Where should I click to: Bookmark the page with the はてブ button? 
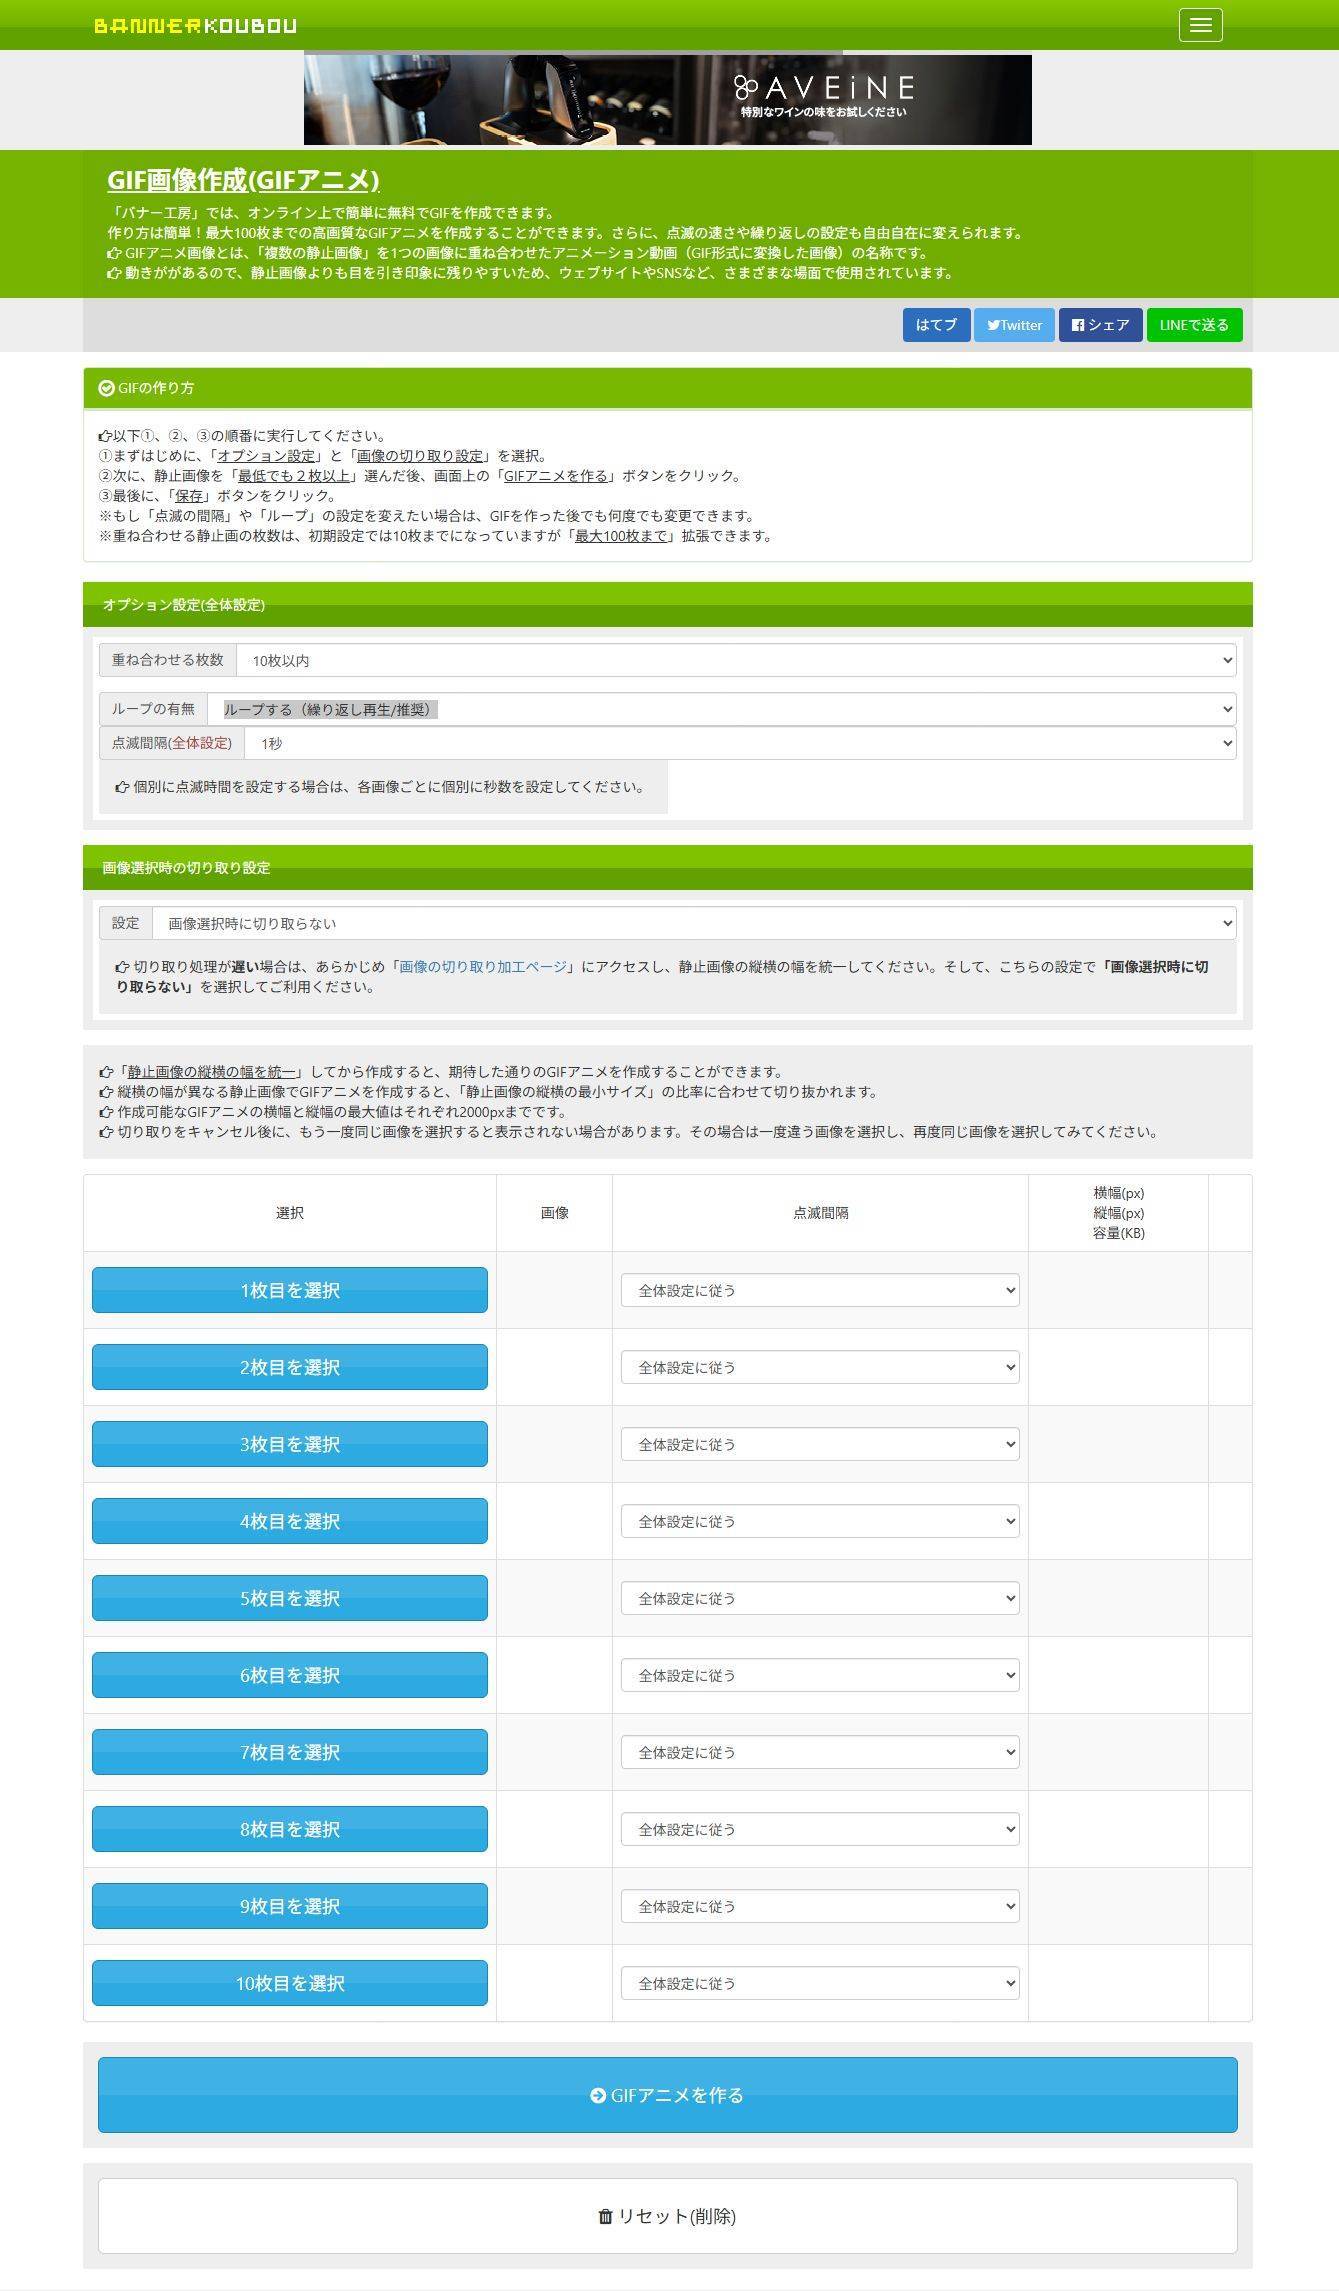[936, 325]
